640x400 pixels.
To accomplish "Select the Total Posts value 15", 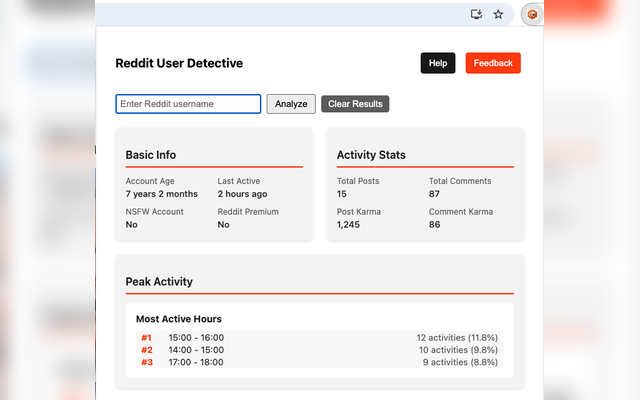I will [342, 194].
